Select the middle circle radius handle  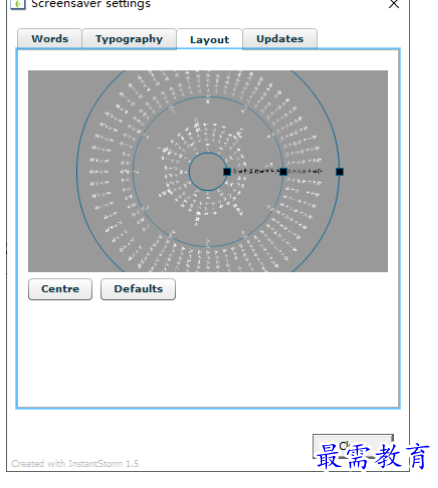click(283, 172)
